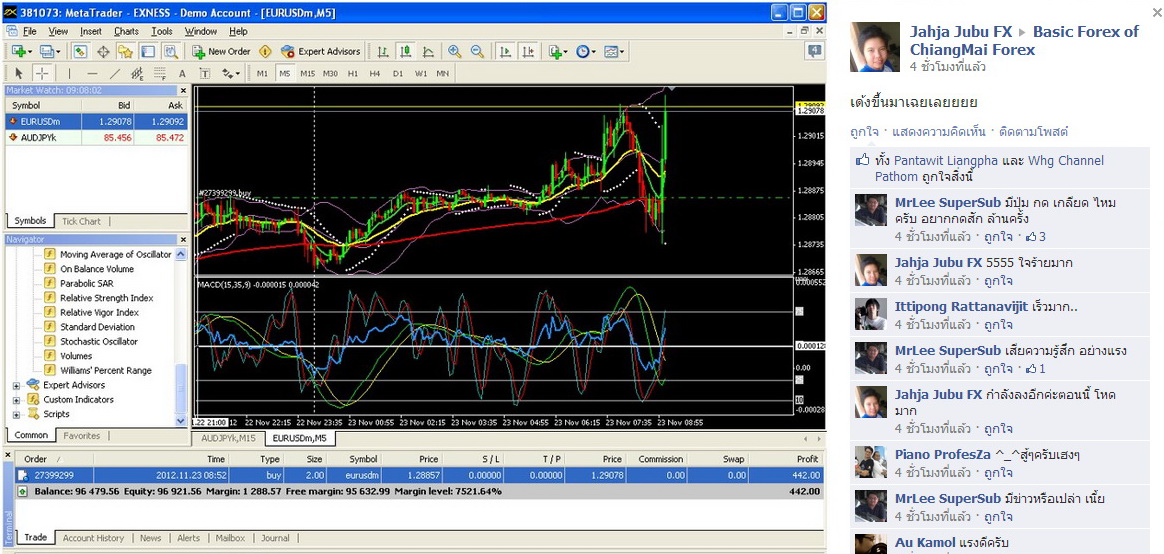Select the cursor arrow tool
The height and width of the screenshot is (554, 1164).
click(x=19, y=74)
